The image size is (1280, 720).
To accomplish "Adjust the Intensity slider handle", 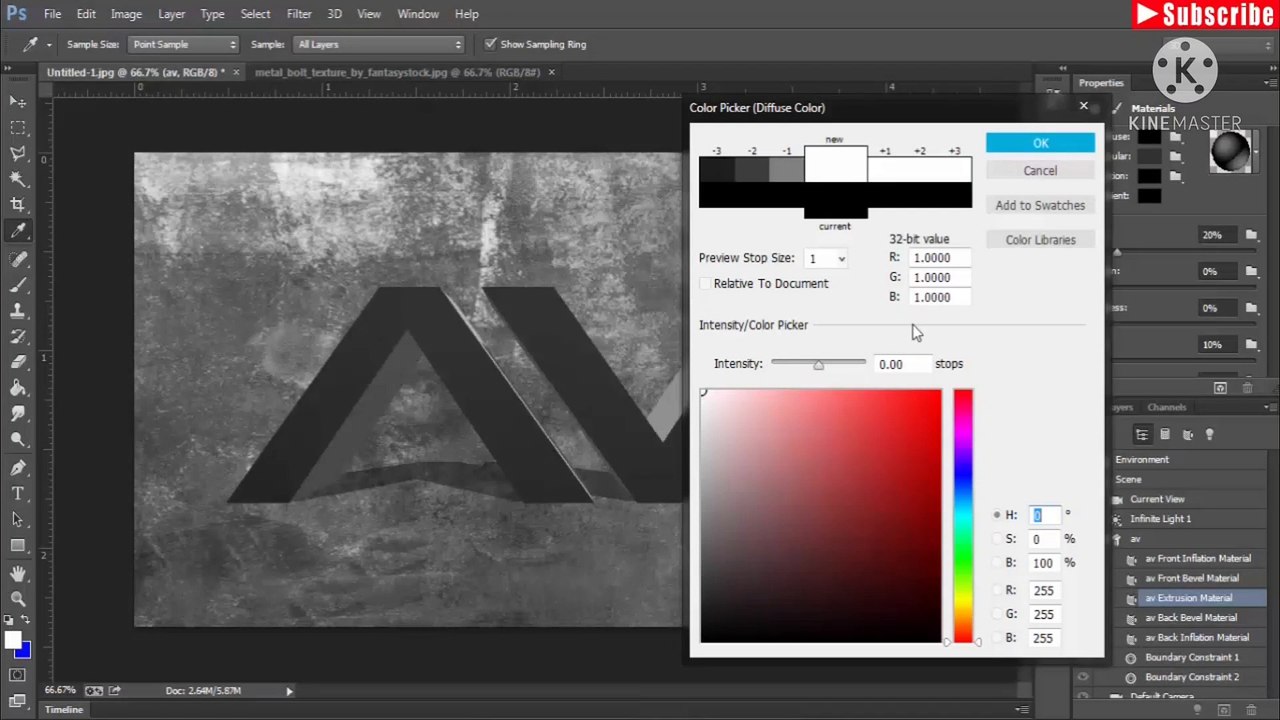I will (818, 366).
